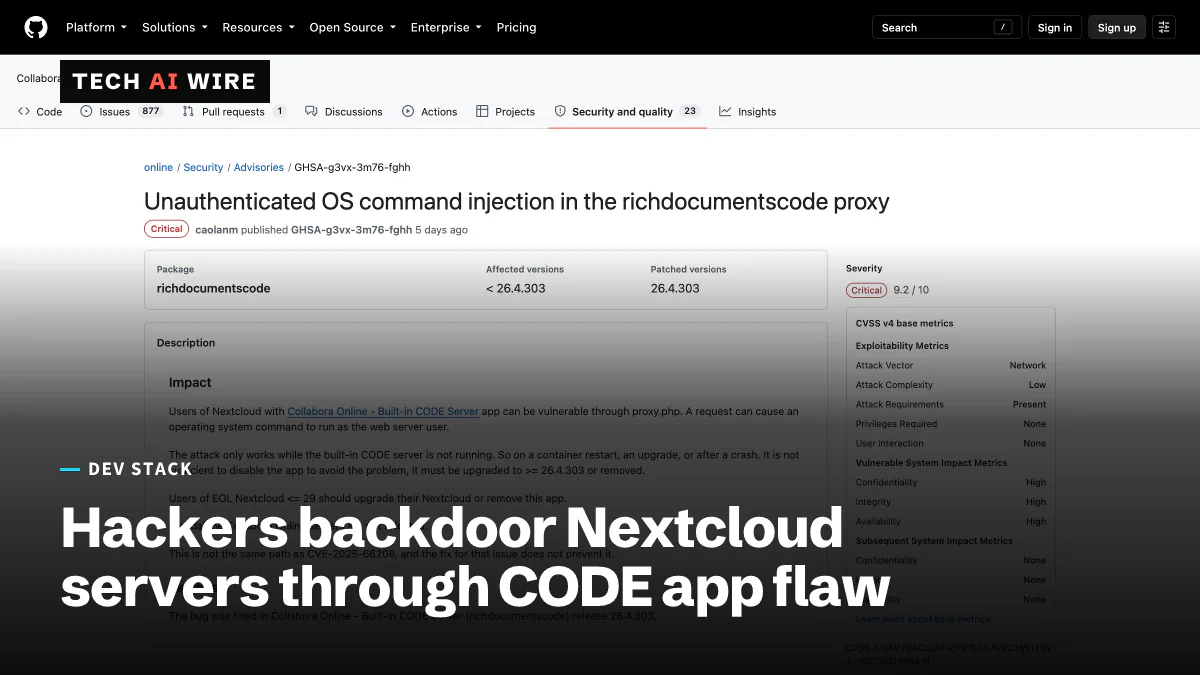Open the Pricing menu item

click(516, 27)
